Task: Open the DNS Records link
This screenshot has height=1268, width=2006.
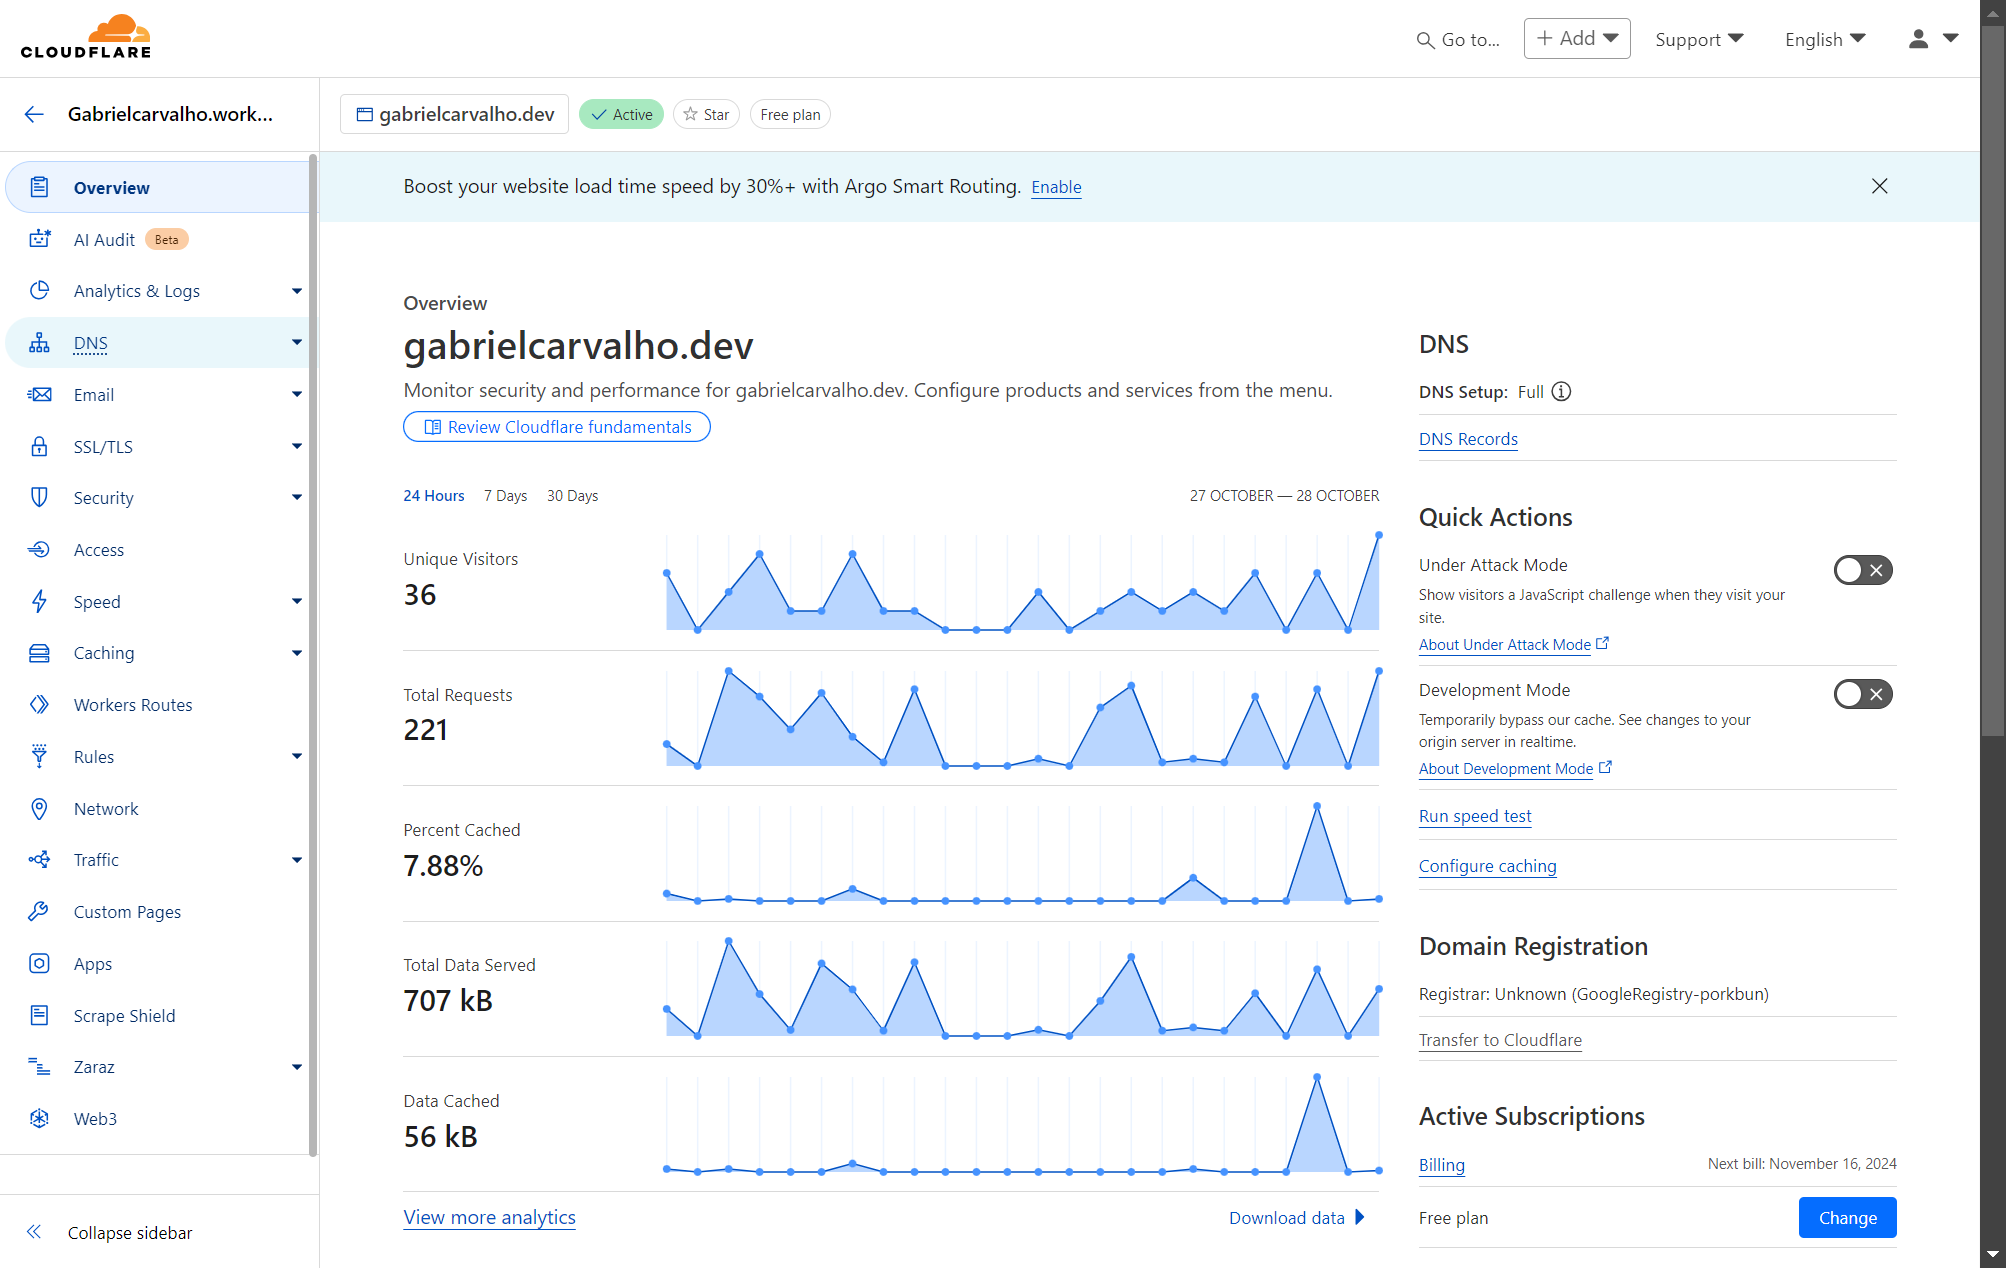Action: 1468,439
